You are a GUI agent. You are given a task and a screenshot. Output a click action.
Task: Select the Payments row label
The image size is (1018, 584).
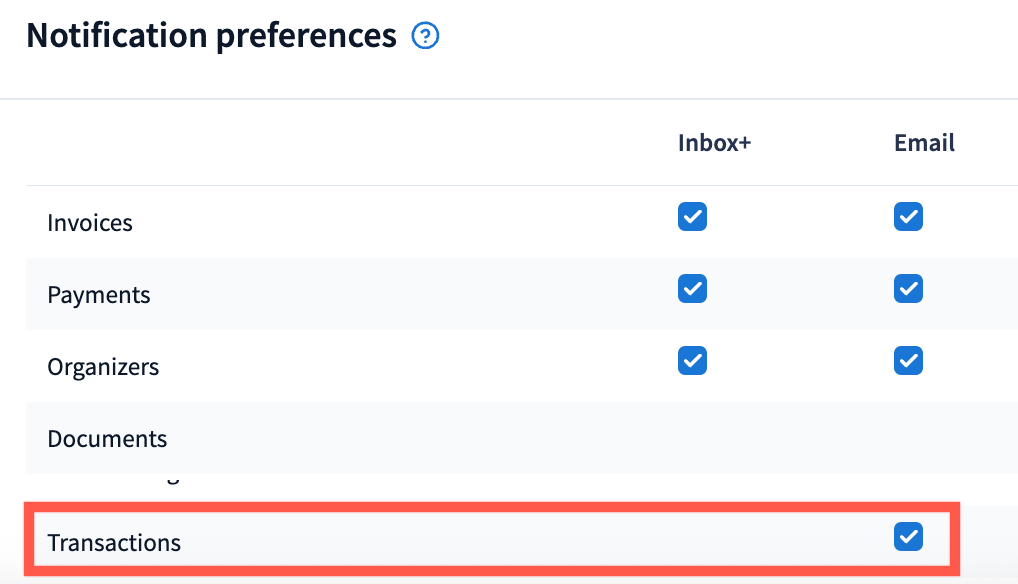click(99, 295)
